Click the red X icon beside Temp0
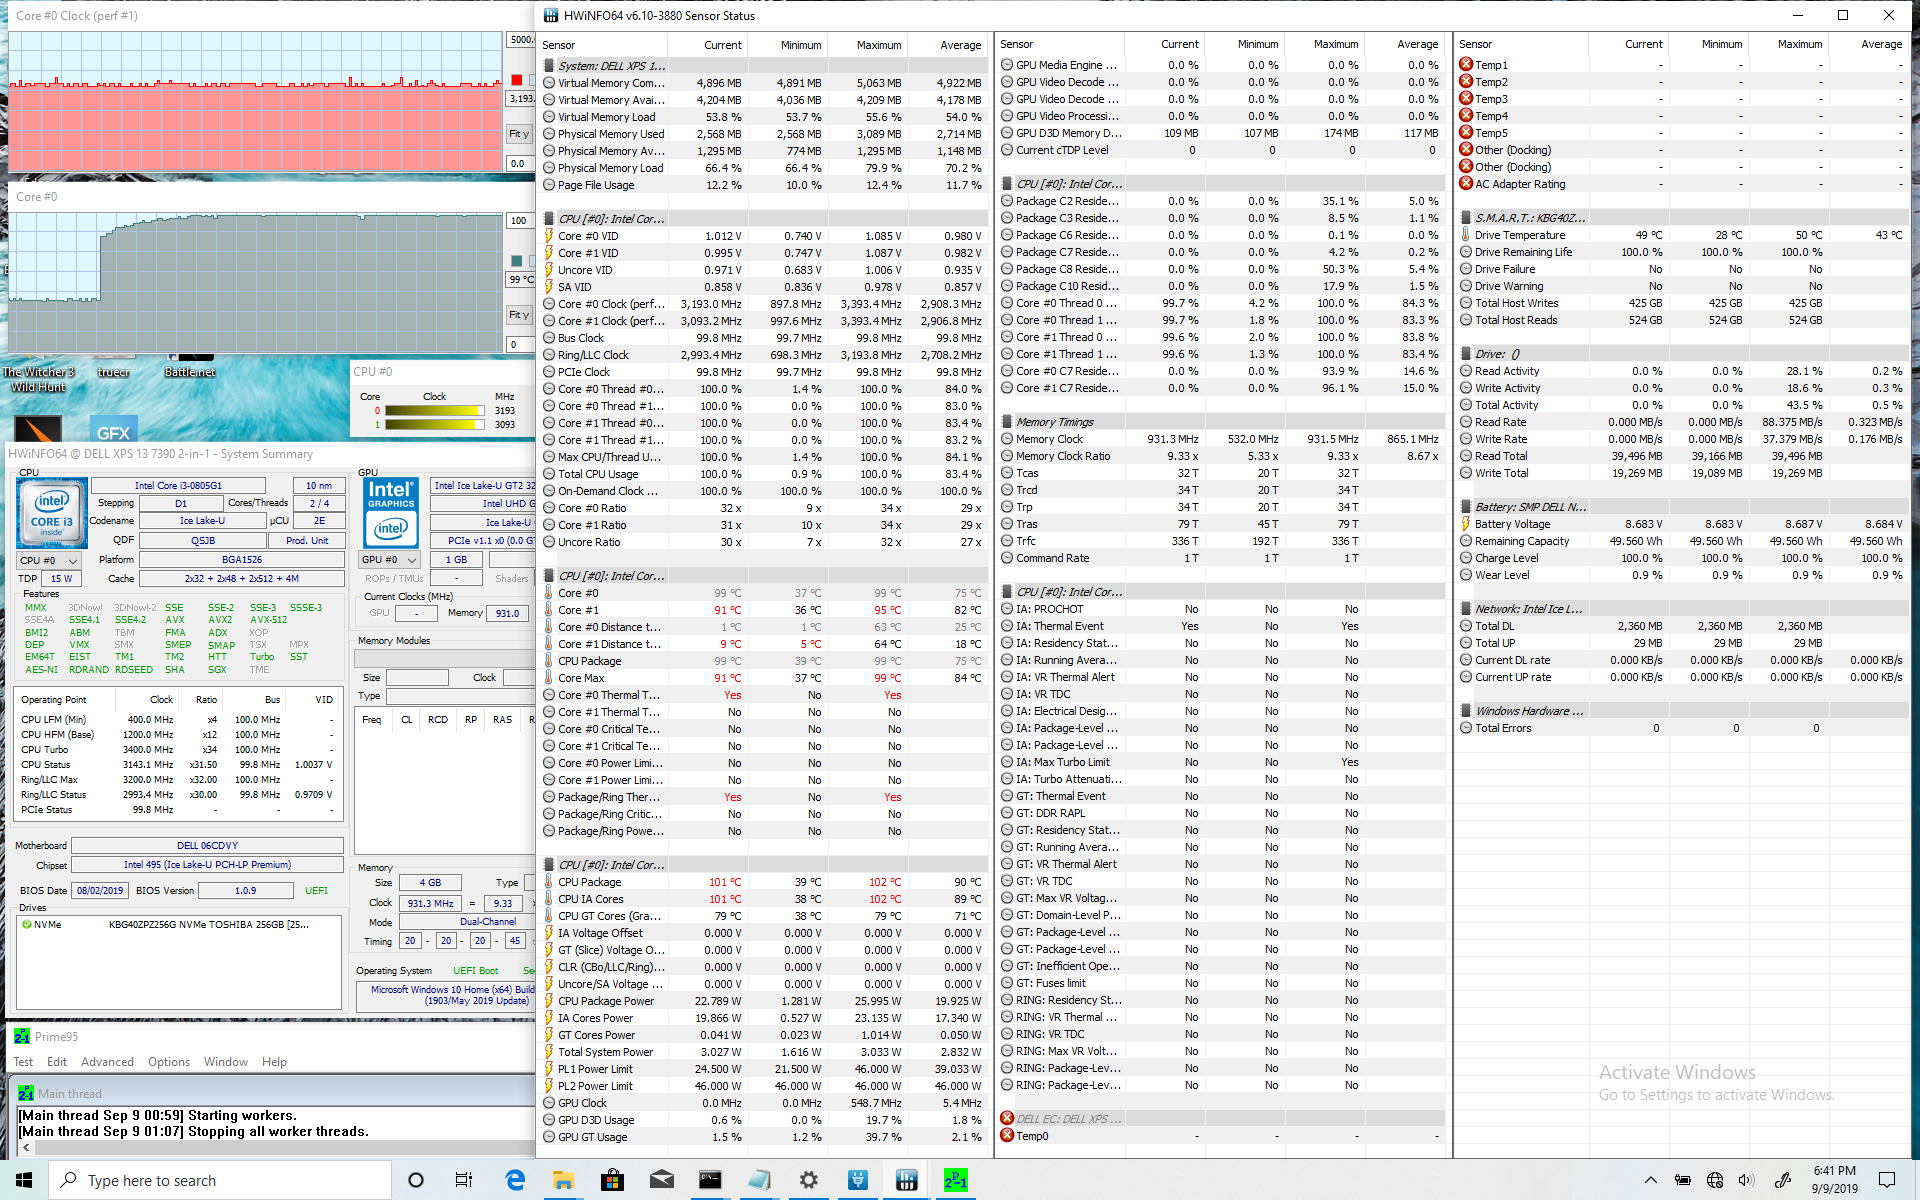This screenshot has width=1920, height=1200. 1007,1136
